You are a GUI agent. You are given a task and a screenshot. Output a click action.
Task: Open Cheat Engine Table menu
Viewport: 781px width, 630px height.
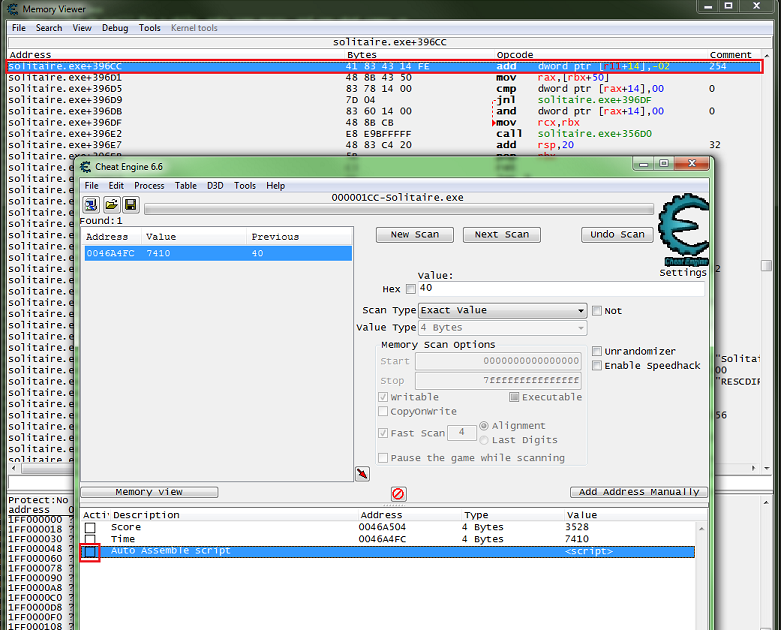tap(186, 186)
